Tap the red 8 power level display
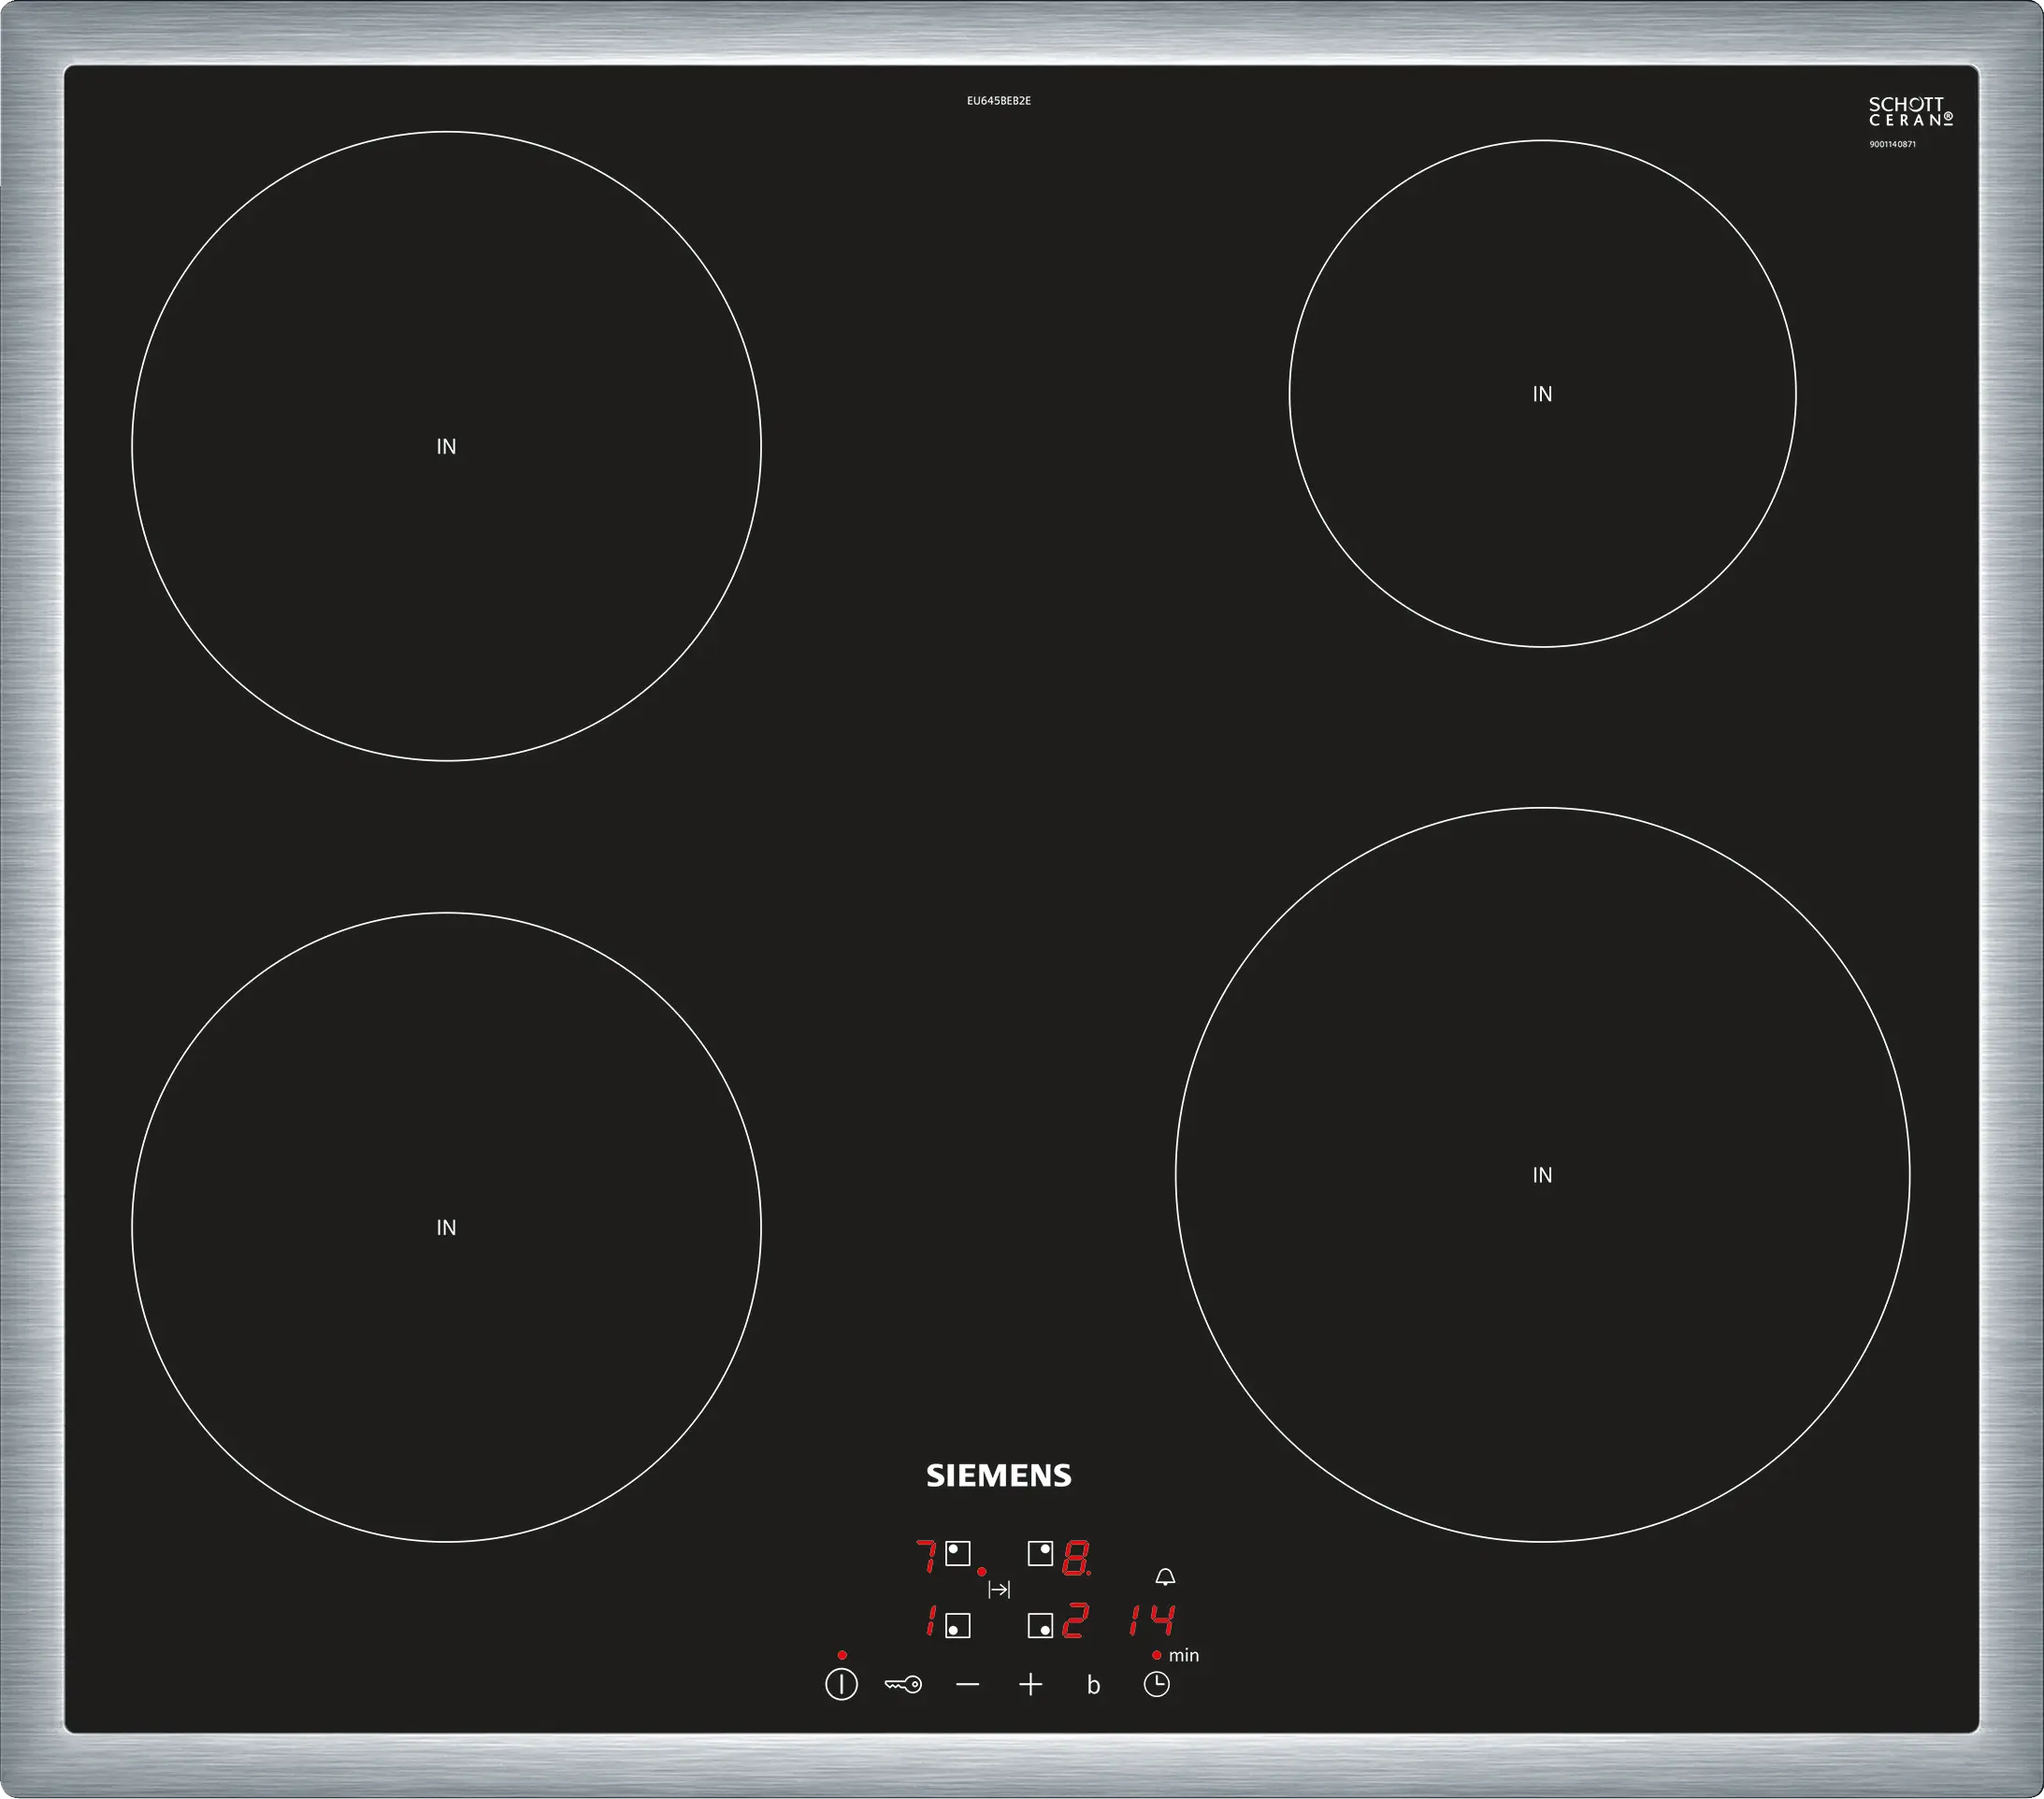Image resolution: width=2044 pixels, height=1799 pixels. 1075,1558
